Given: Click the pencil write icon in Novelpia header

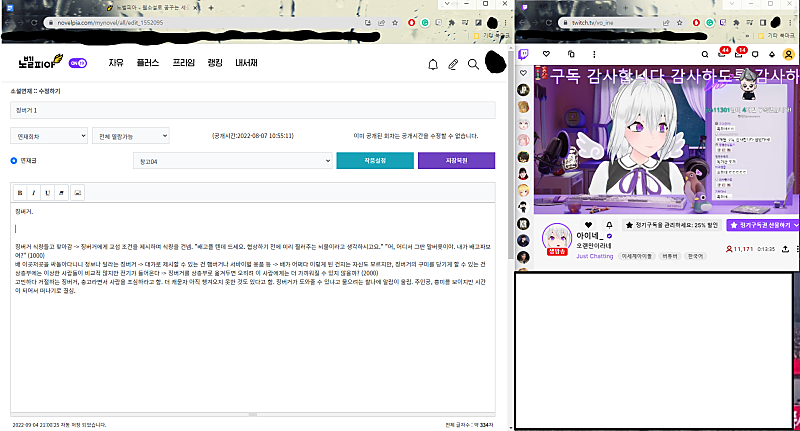Looking at the screenshot, I should click(453, 64).
